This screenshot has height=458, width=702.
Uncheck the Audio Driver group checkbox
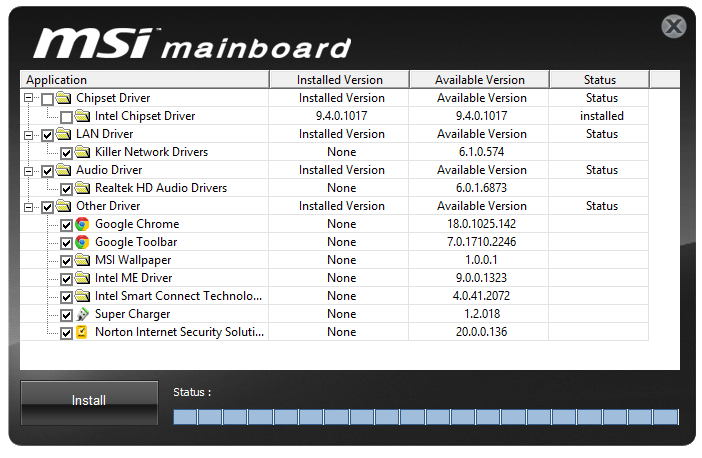(x=47, y=171)
